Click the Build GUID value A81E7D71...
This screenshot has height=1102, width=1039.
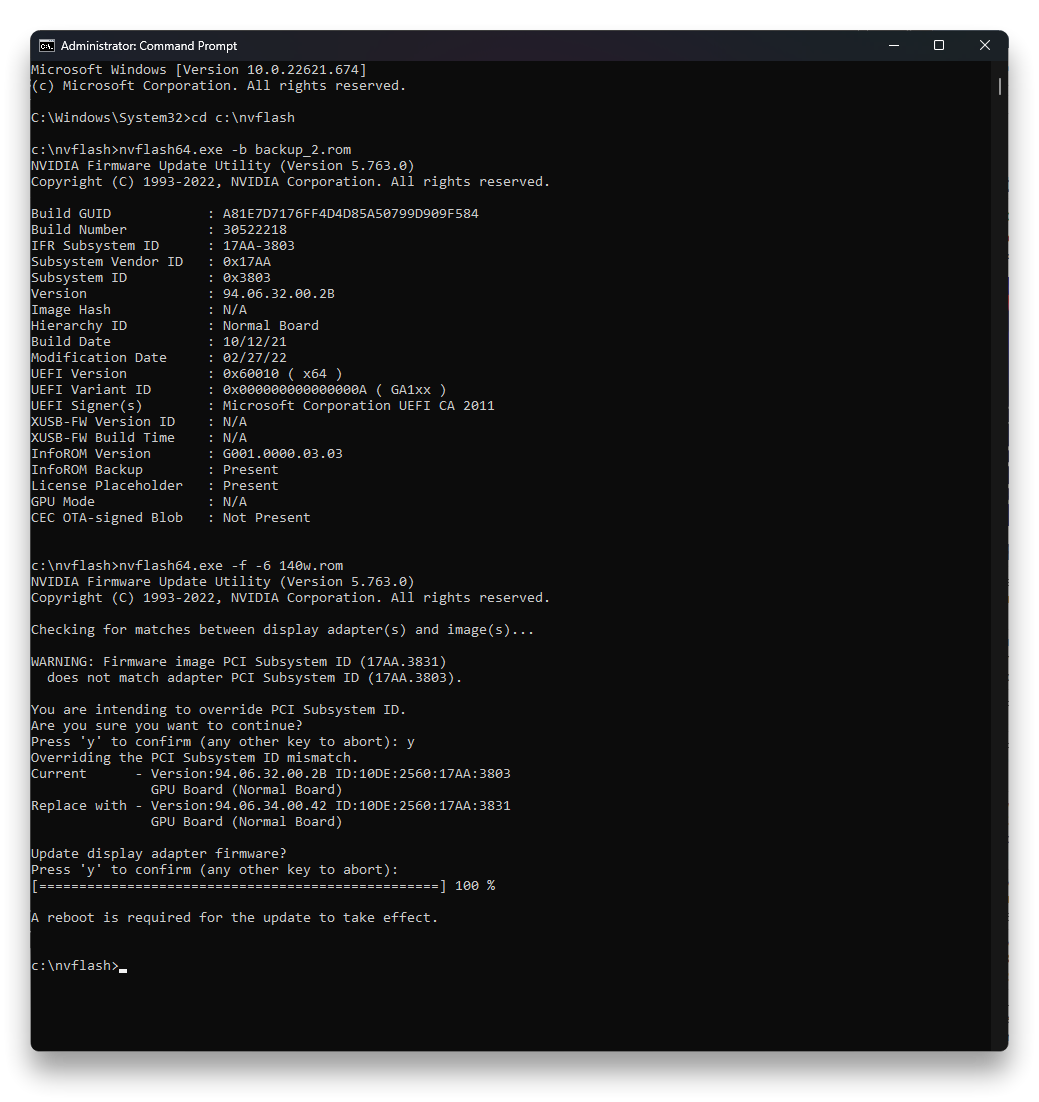pyautogui.click(x=358, y=214)
